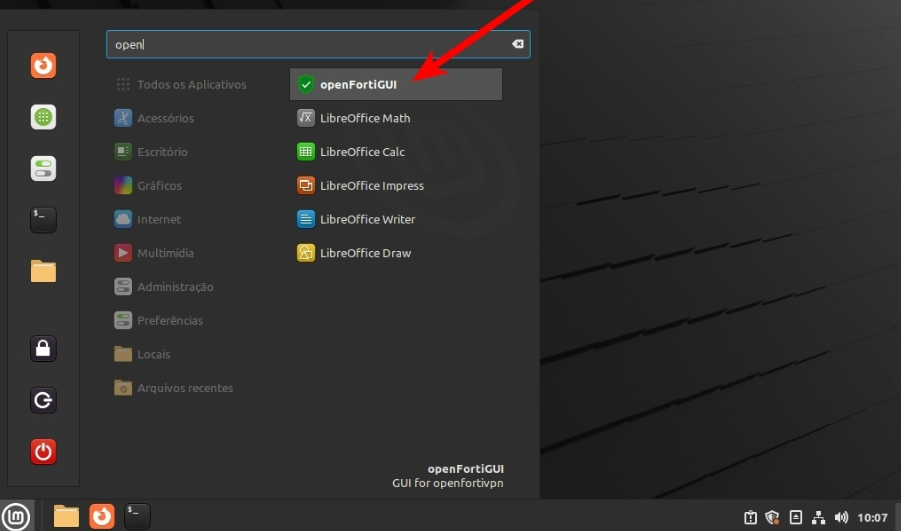Launch Firefox from the menu favorites sidebar
The image size is (901, 531).
(43, 66)
